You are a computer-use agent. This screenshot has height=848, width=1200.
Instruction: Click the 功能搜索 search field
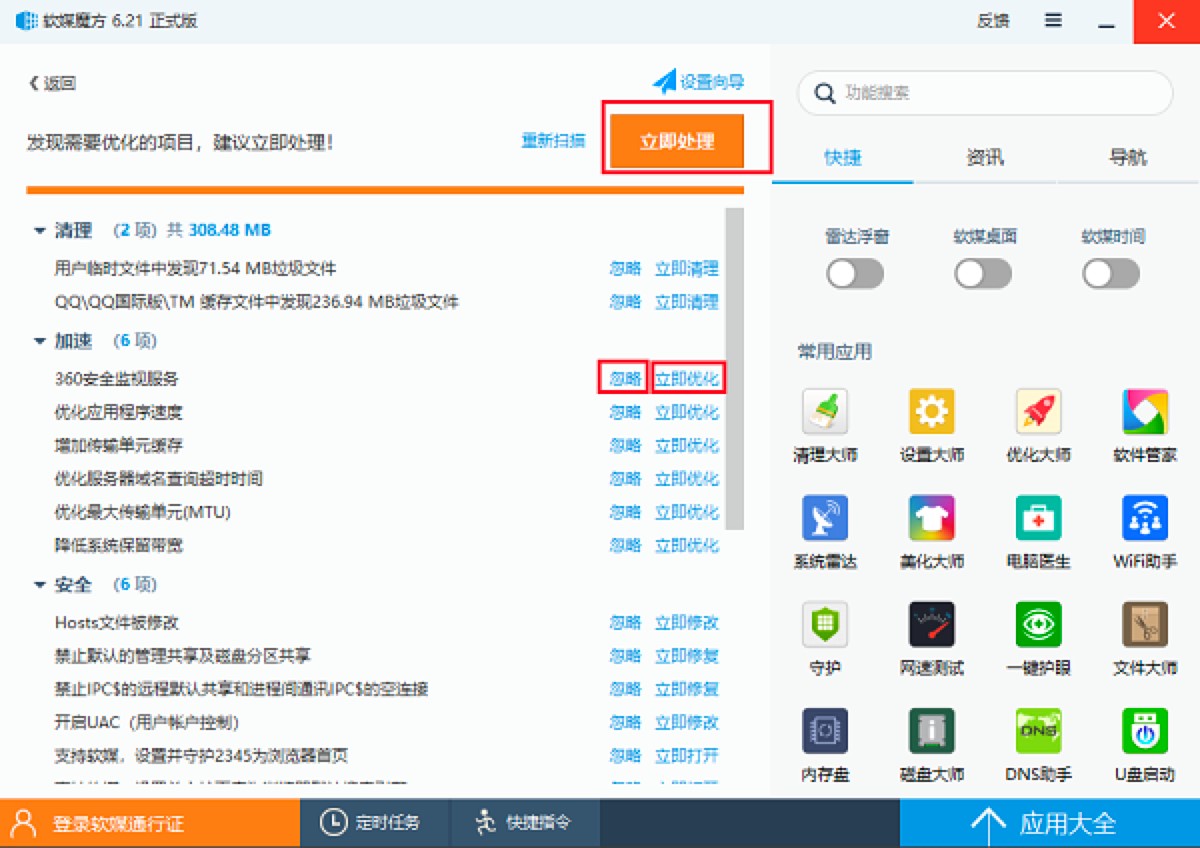click(x=985, y=93)
